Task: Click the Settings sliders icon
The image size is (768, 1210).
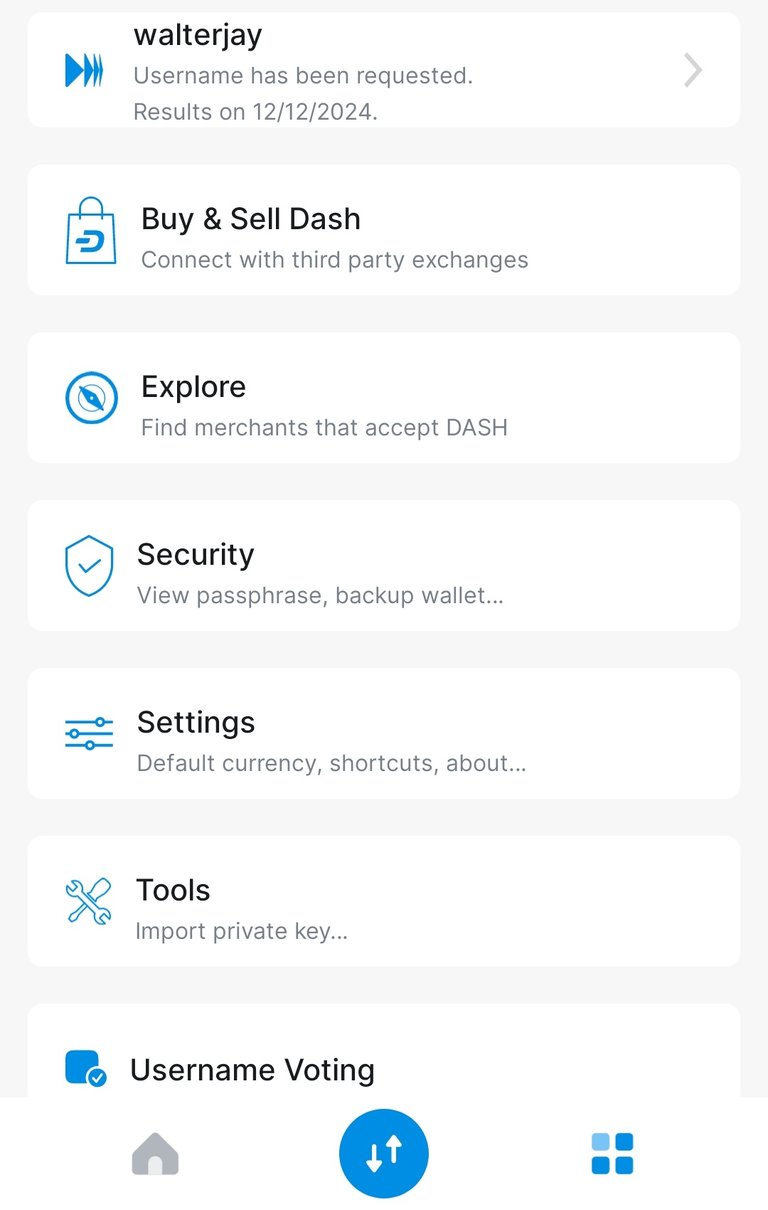Action: pos(89,734)
